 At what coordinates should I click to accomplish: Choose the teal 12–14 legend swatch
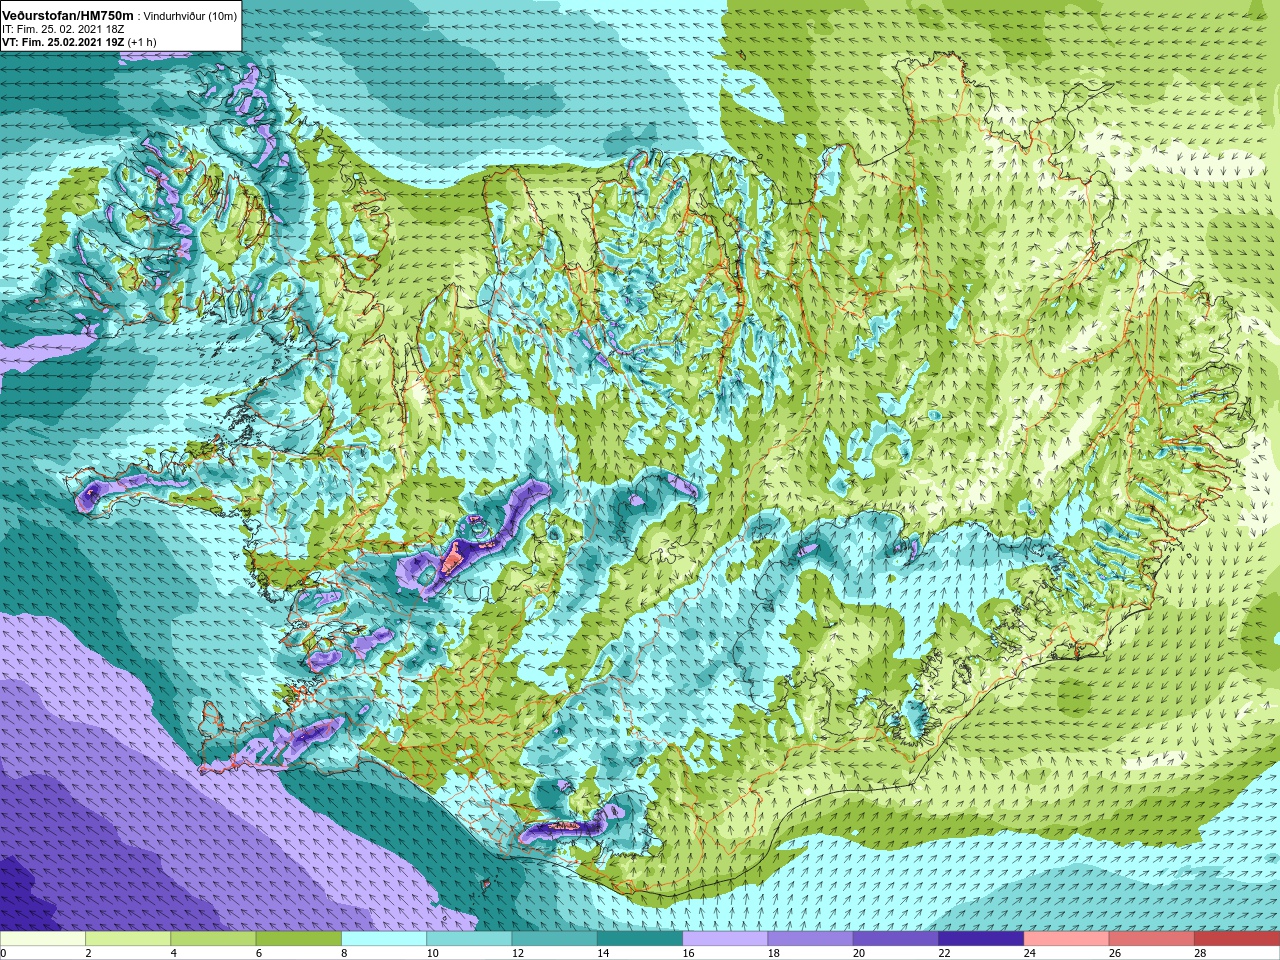[554, 939]
